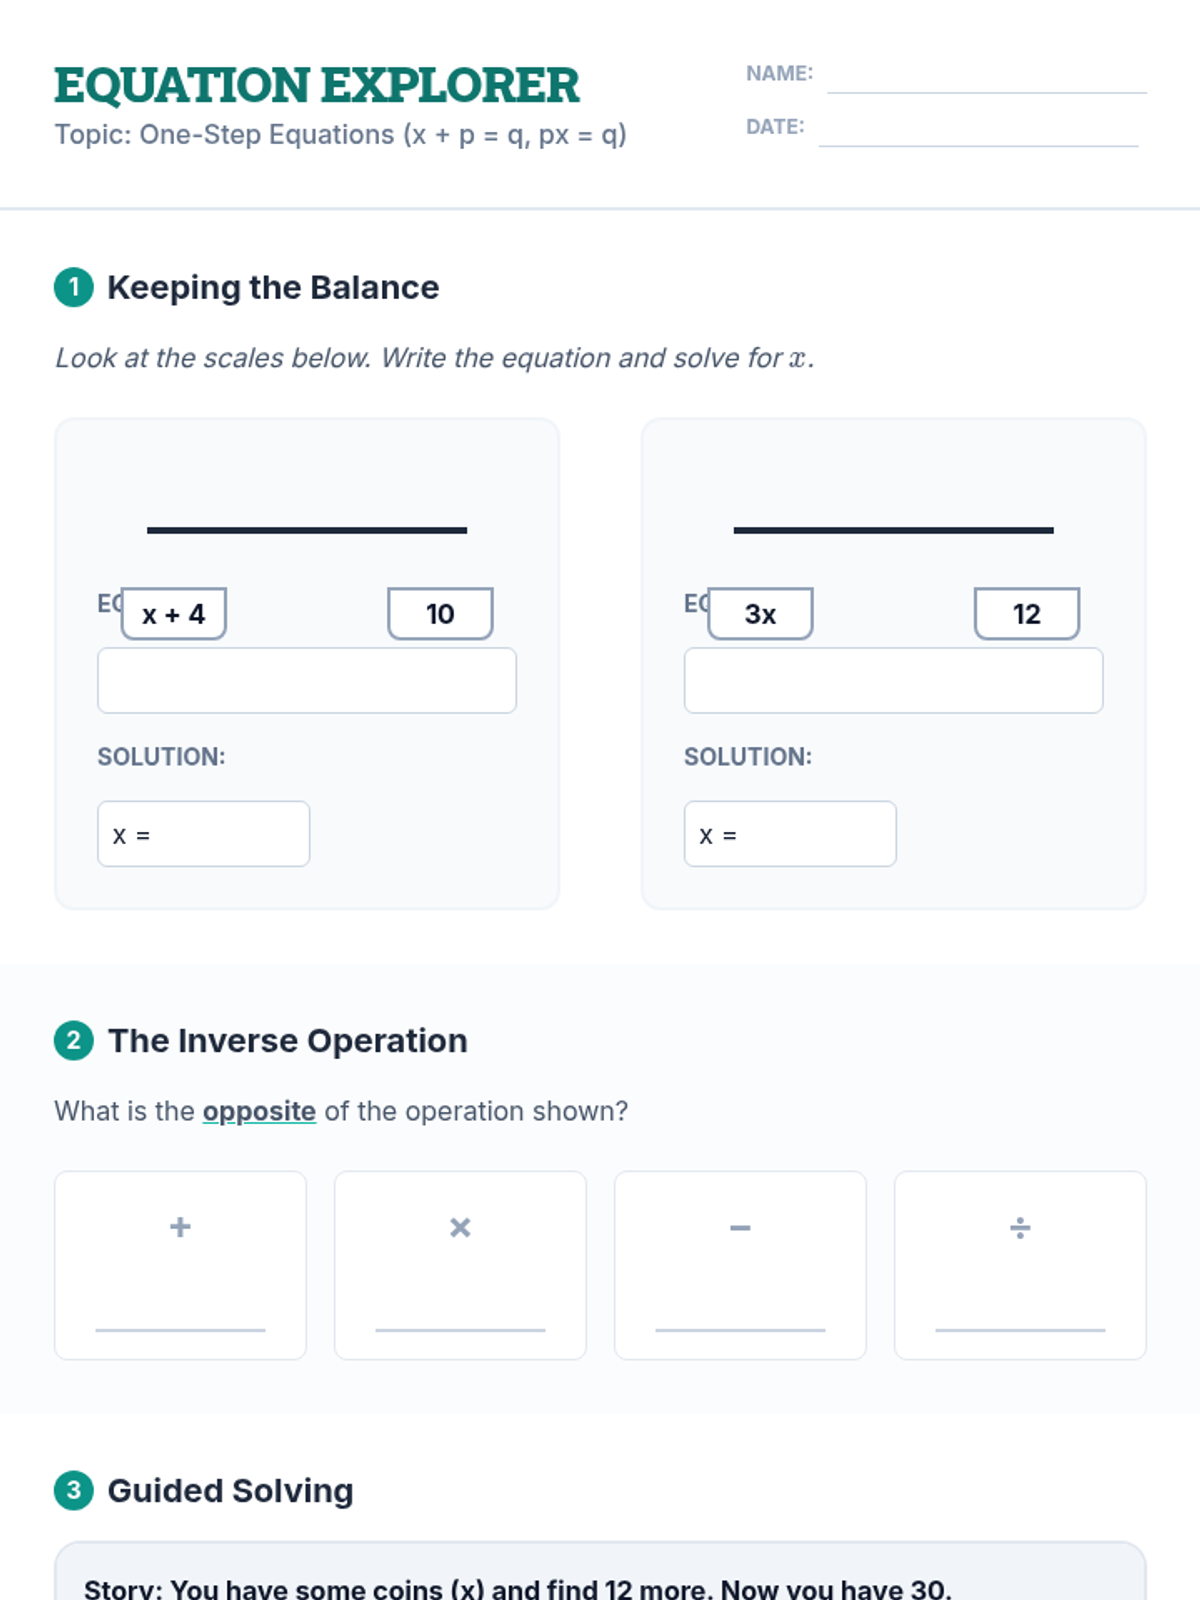Click the '3x' scale weight box
1200x1600 pixels.
click(760, 613)
